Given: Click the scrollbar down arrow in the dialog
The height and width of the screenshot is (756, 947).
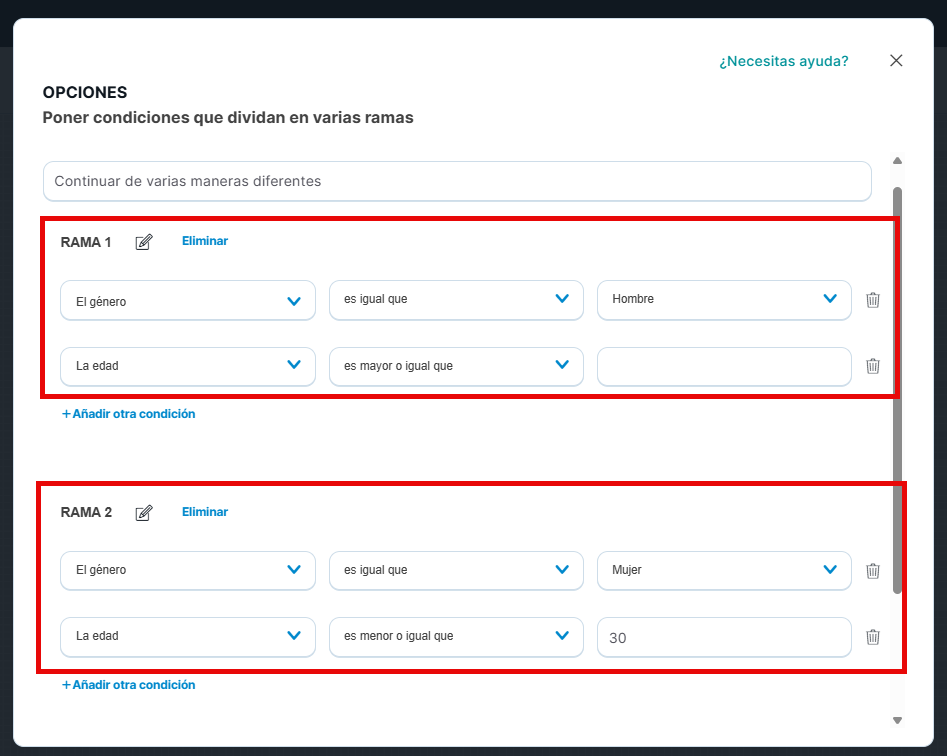Looking at the screenshot, I should tap(897, 720).
